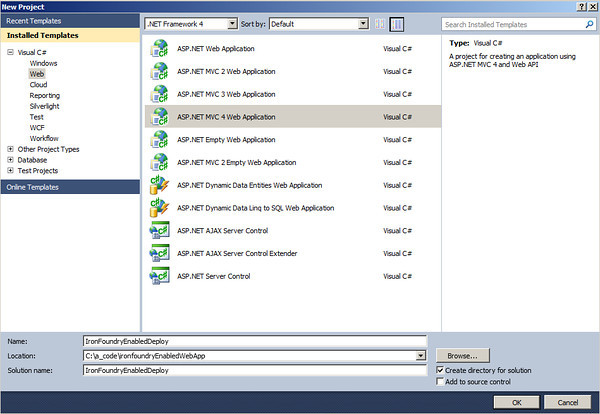This screenshot has height=414, width=600.
Task: Open the .NET Framework 4 version dropdown
Action: pyautogui.click(x=232, y=24)
